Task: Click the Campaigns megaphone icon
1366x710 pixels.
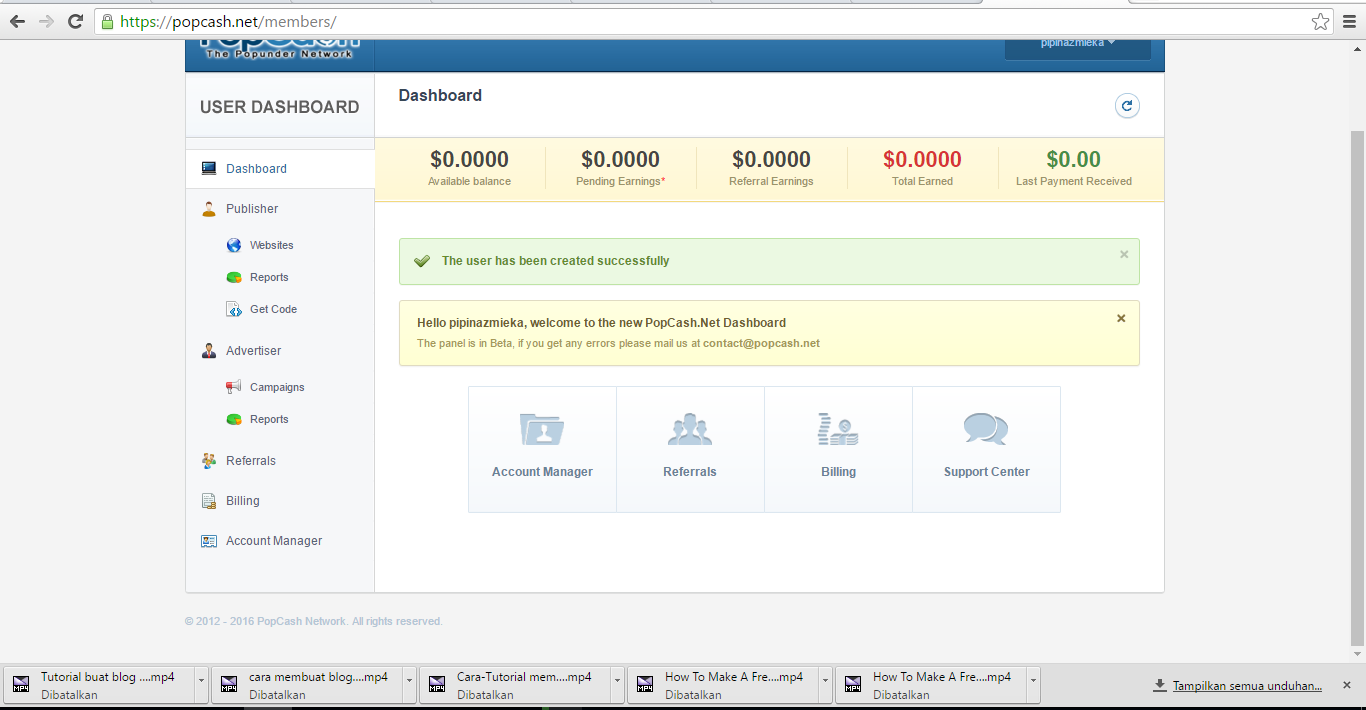Action: pos(234,387)
